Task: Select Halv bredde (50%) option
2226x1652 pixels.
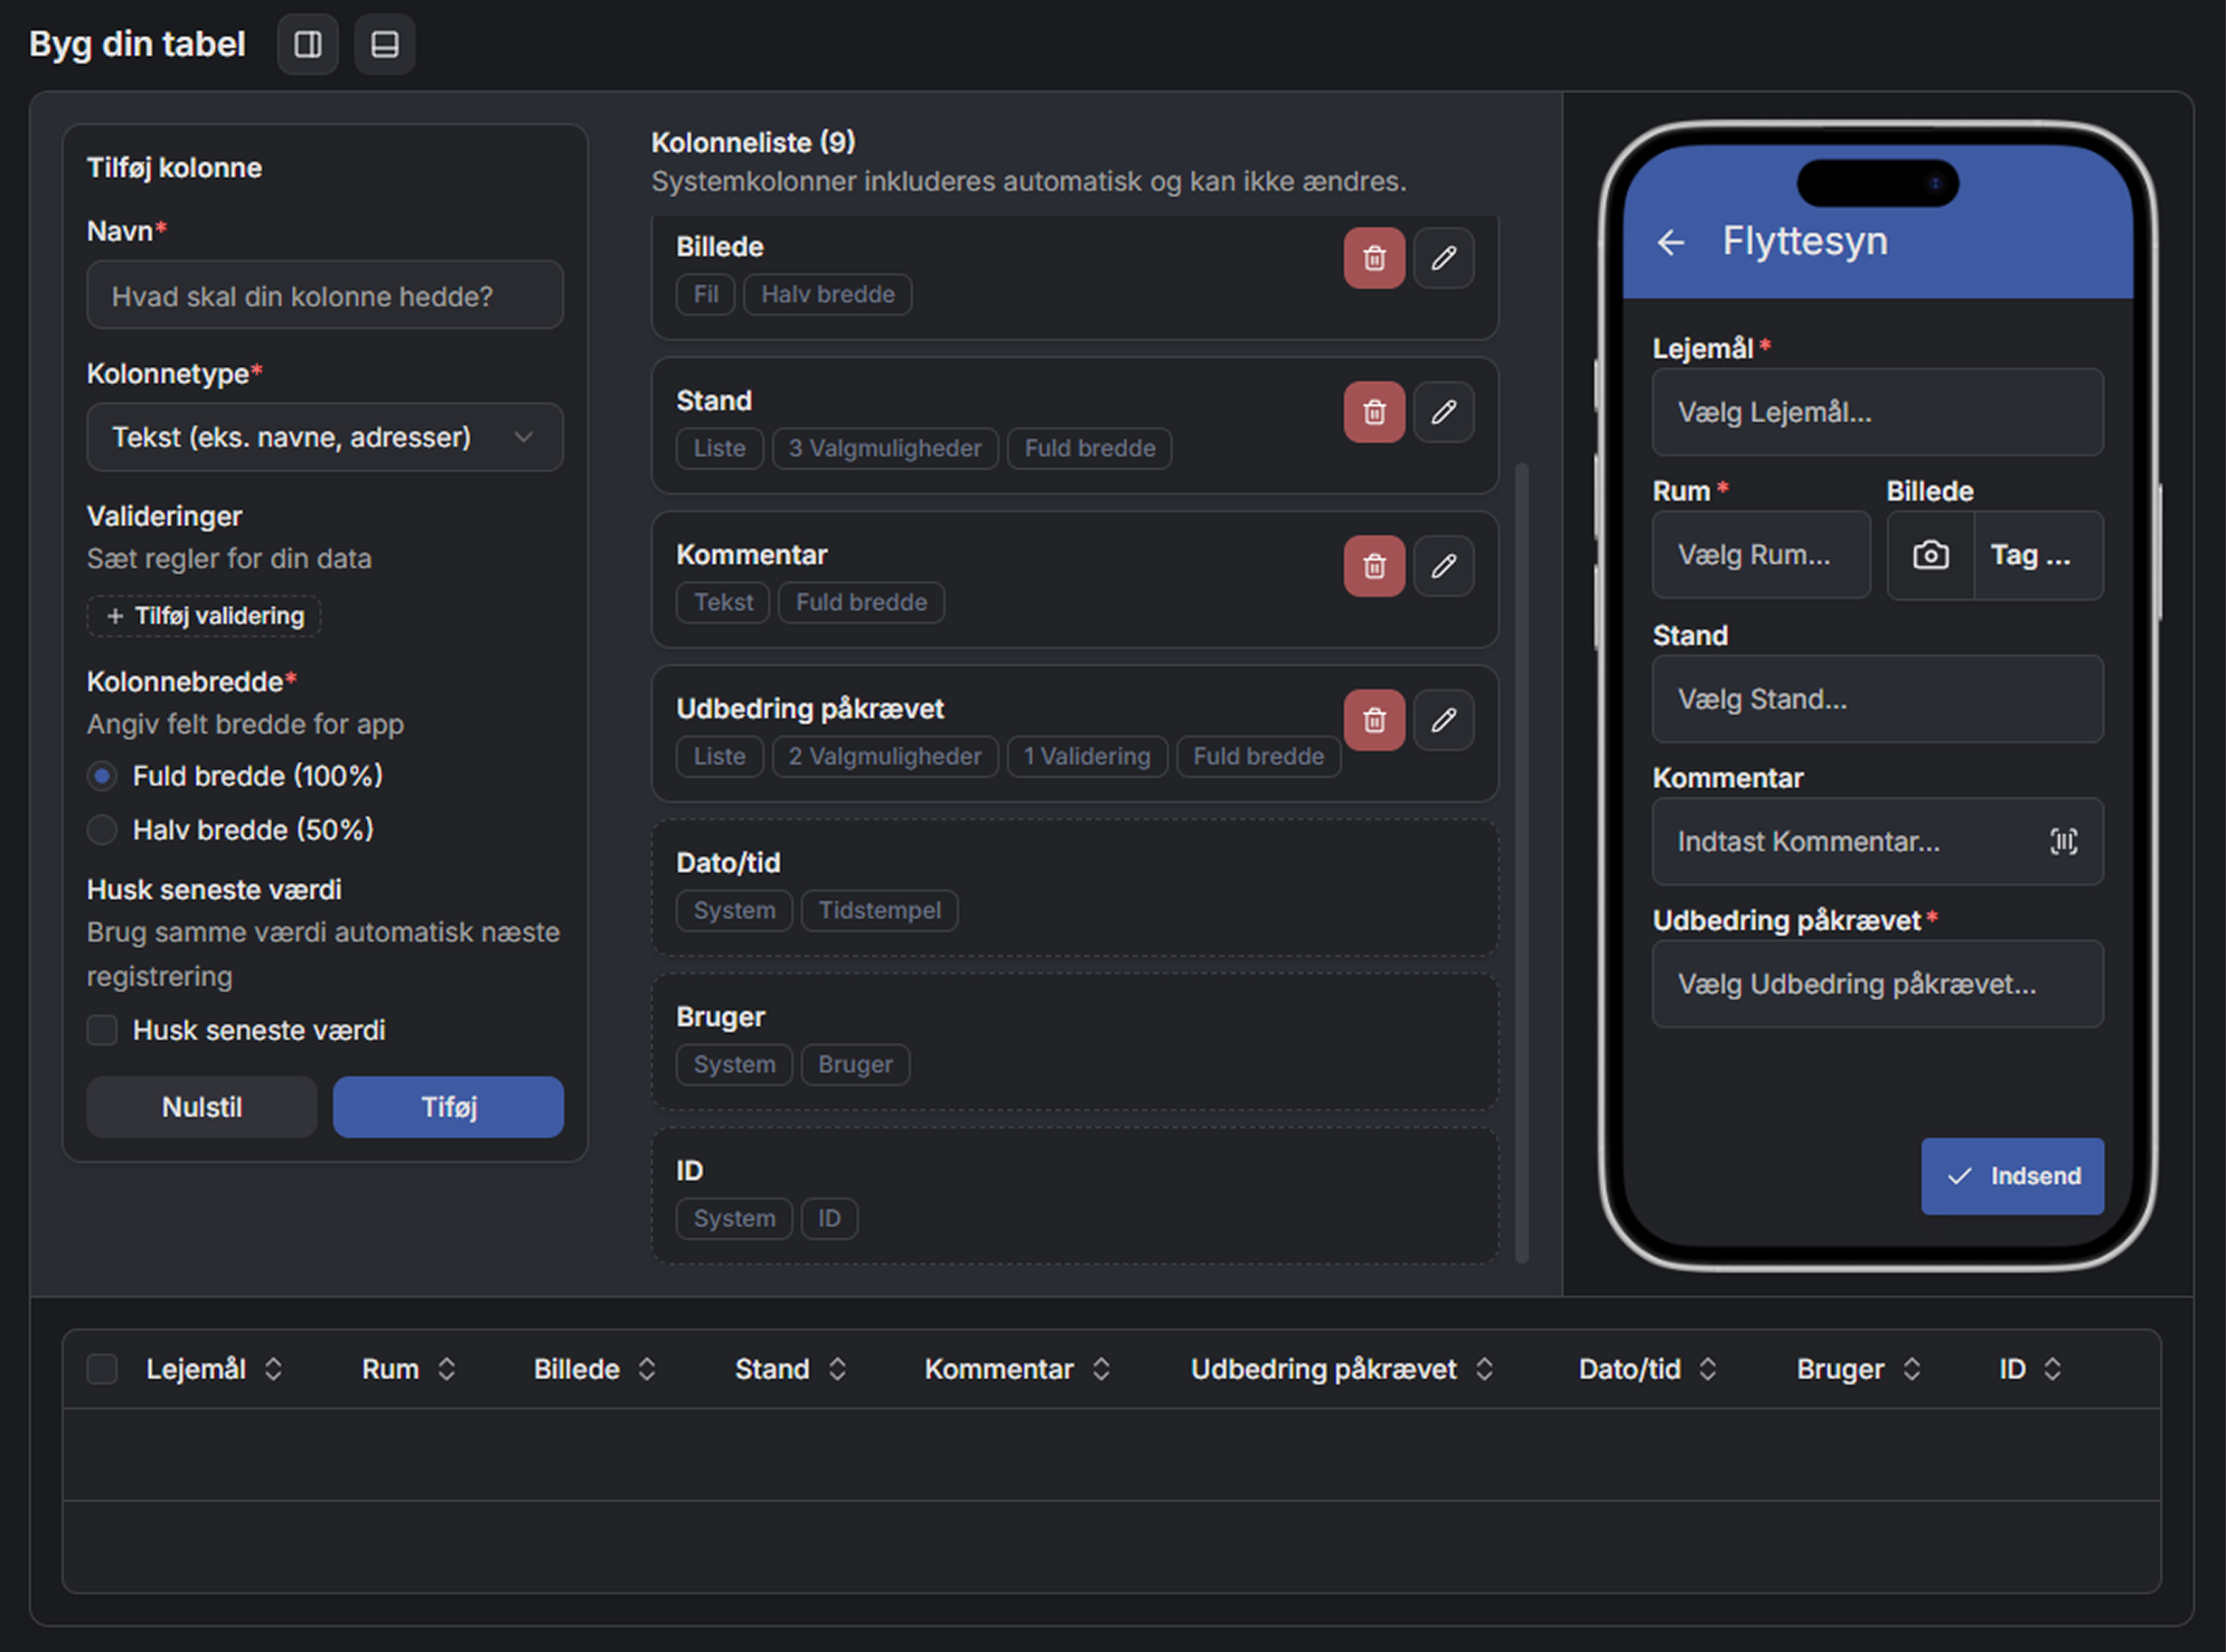Action: point(102,829)
